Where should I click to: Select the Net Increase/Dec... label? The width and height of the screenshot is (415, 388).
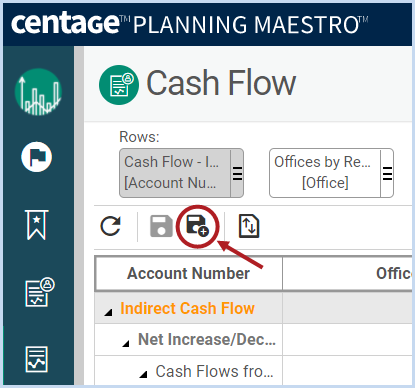tap(207, 339)
